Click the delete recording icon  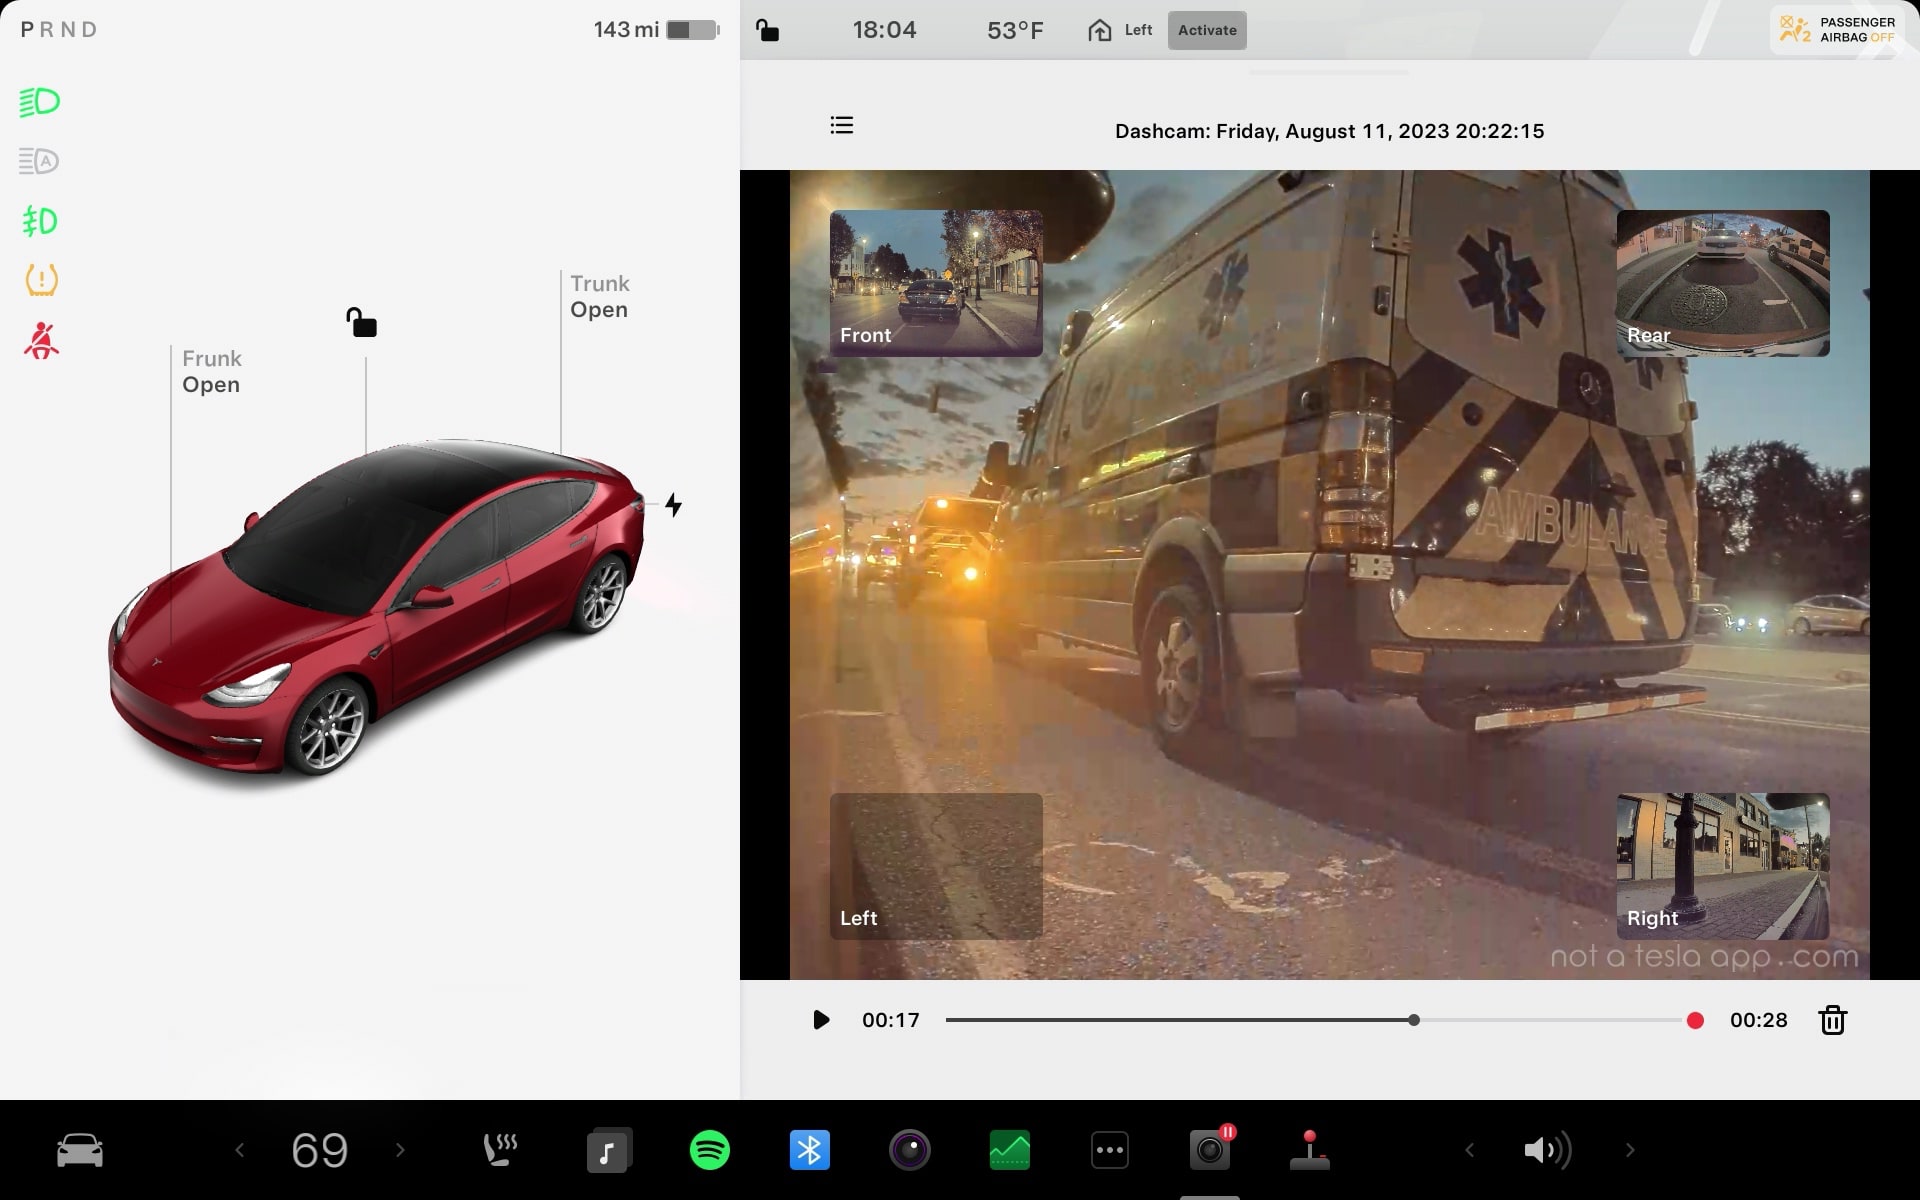coord(1833,1020)
